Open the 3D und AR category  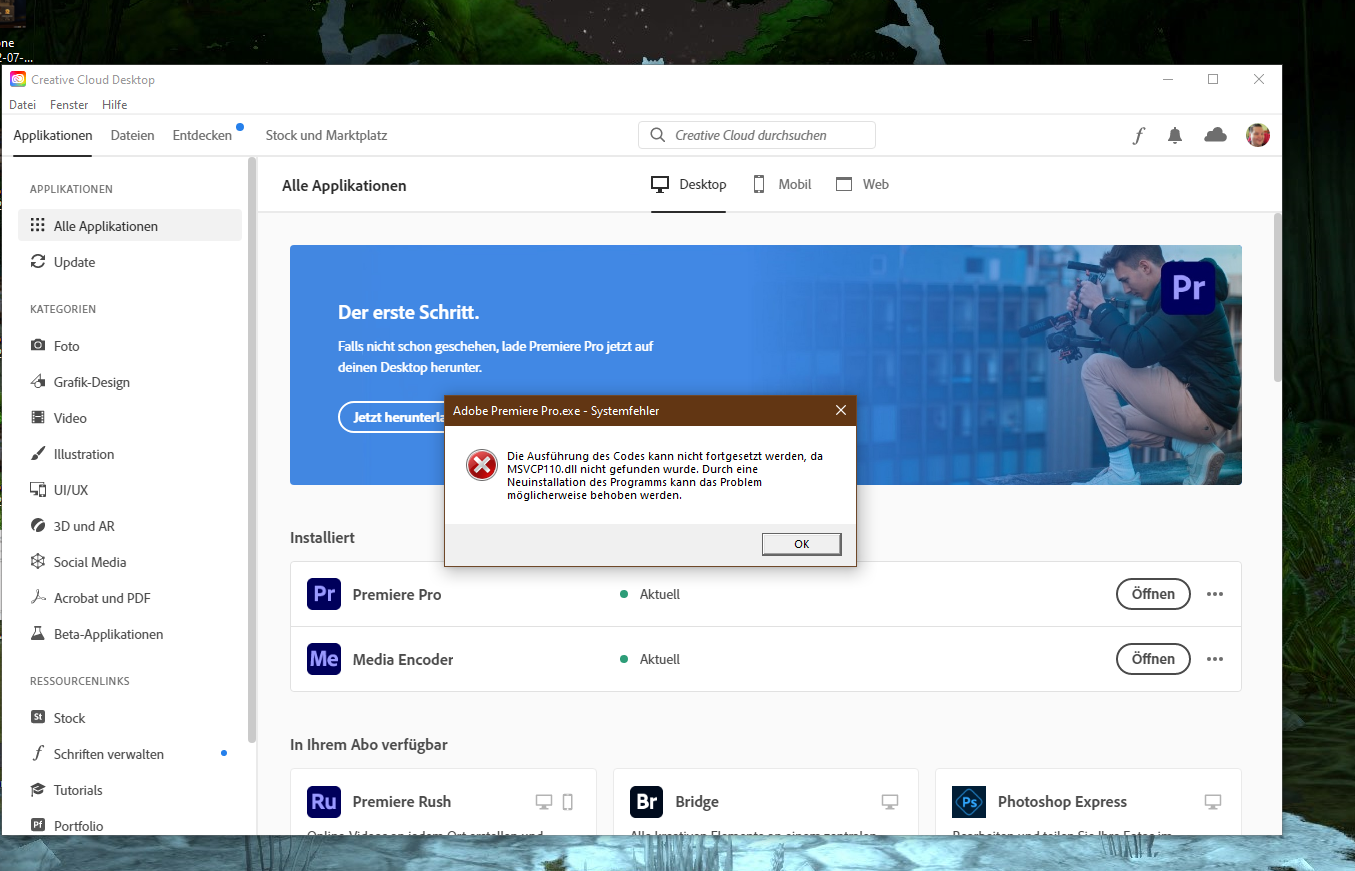coord(130,526)
